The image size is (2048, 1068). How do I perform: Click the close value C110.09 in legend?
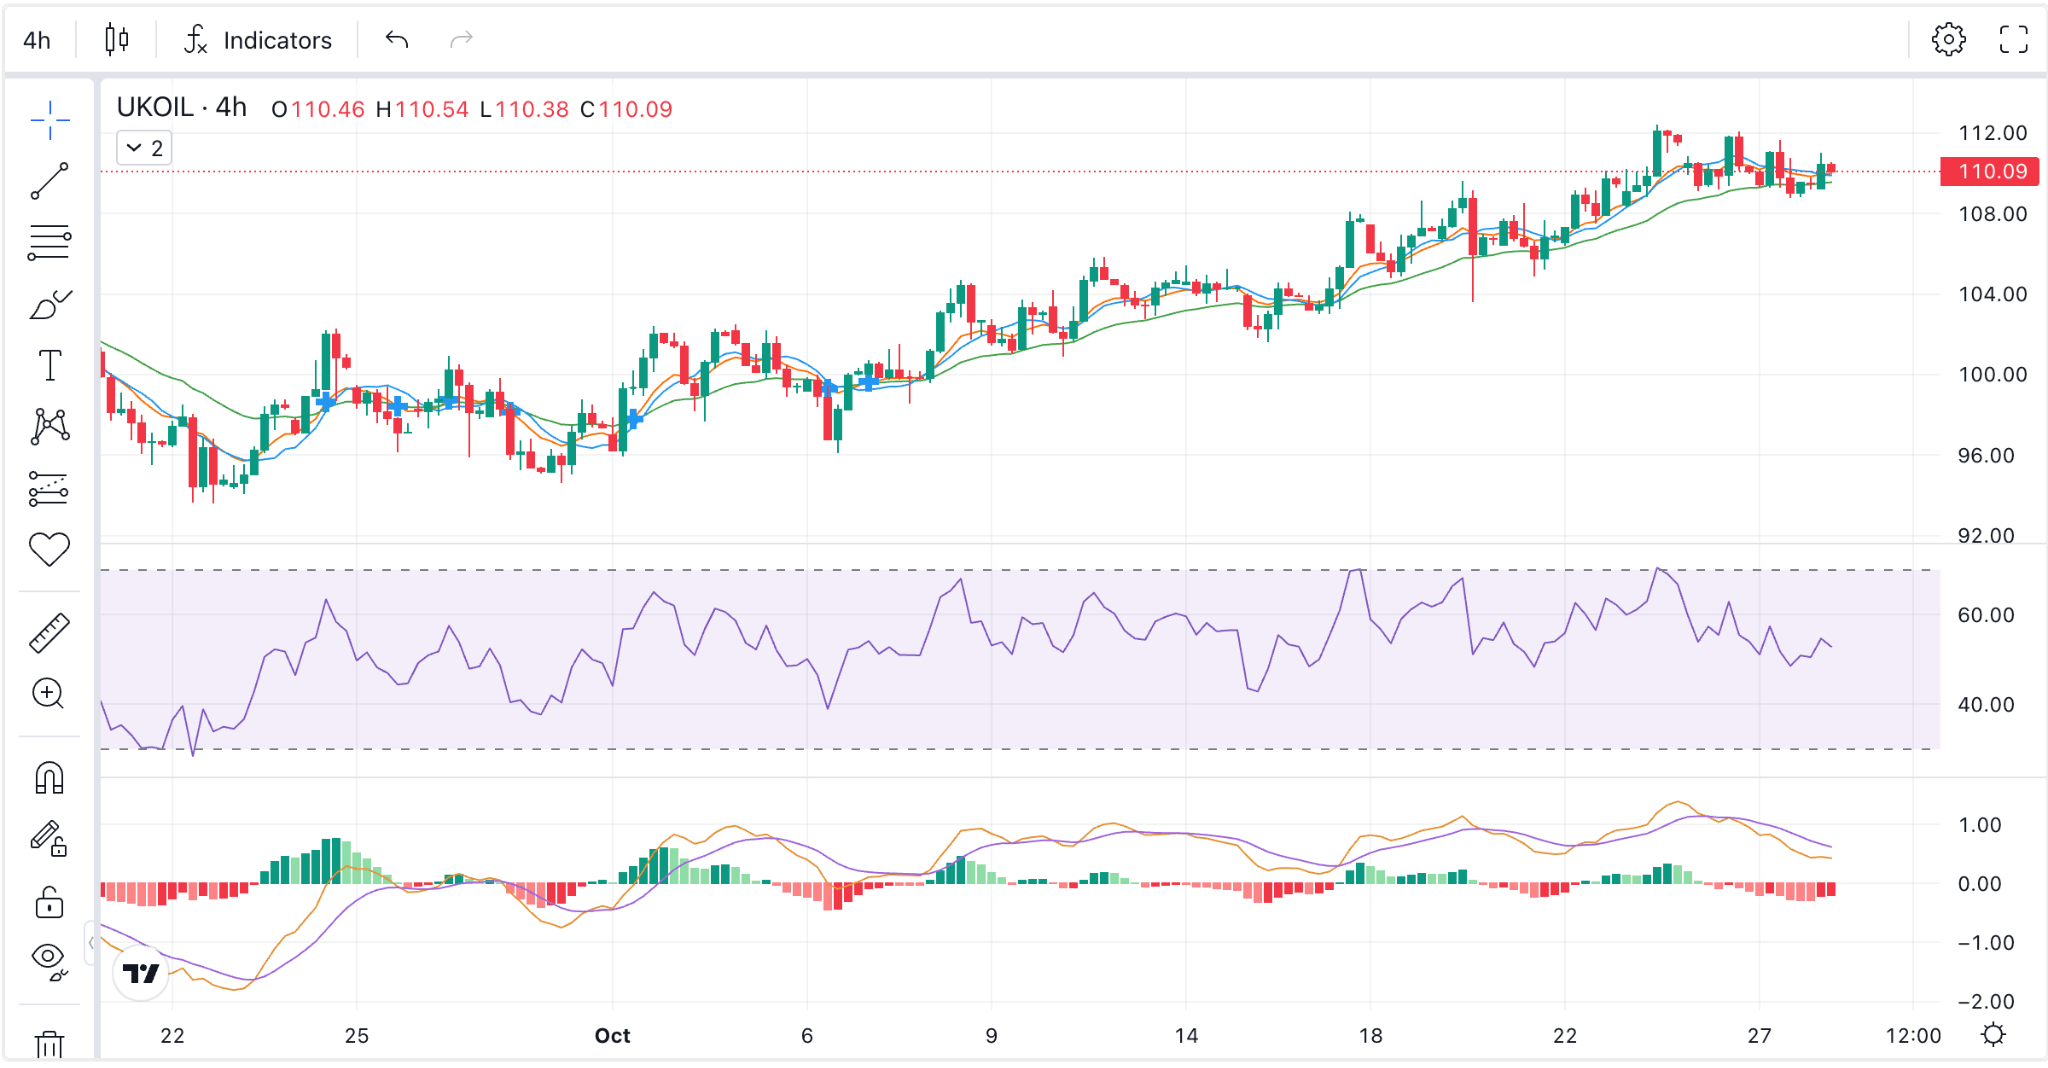click(x=626, y=109)
